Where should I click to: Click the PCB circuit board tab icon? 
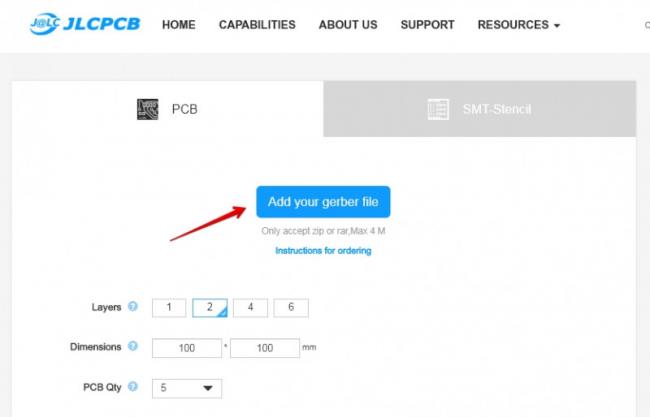[147, 109]
